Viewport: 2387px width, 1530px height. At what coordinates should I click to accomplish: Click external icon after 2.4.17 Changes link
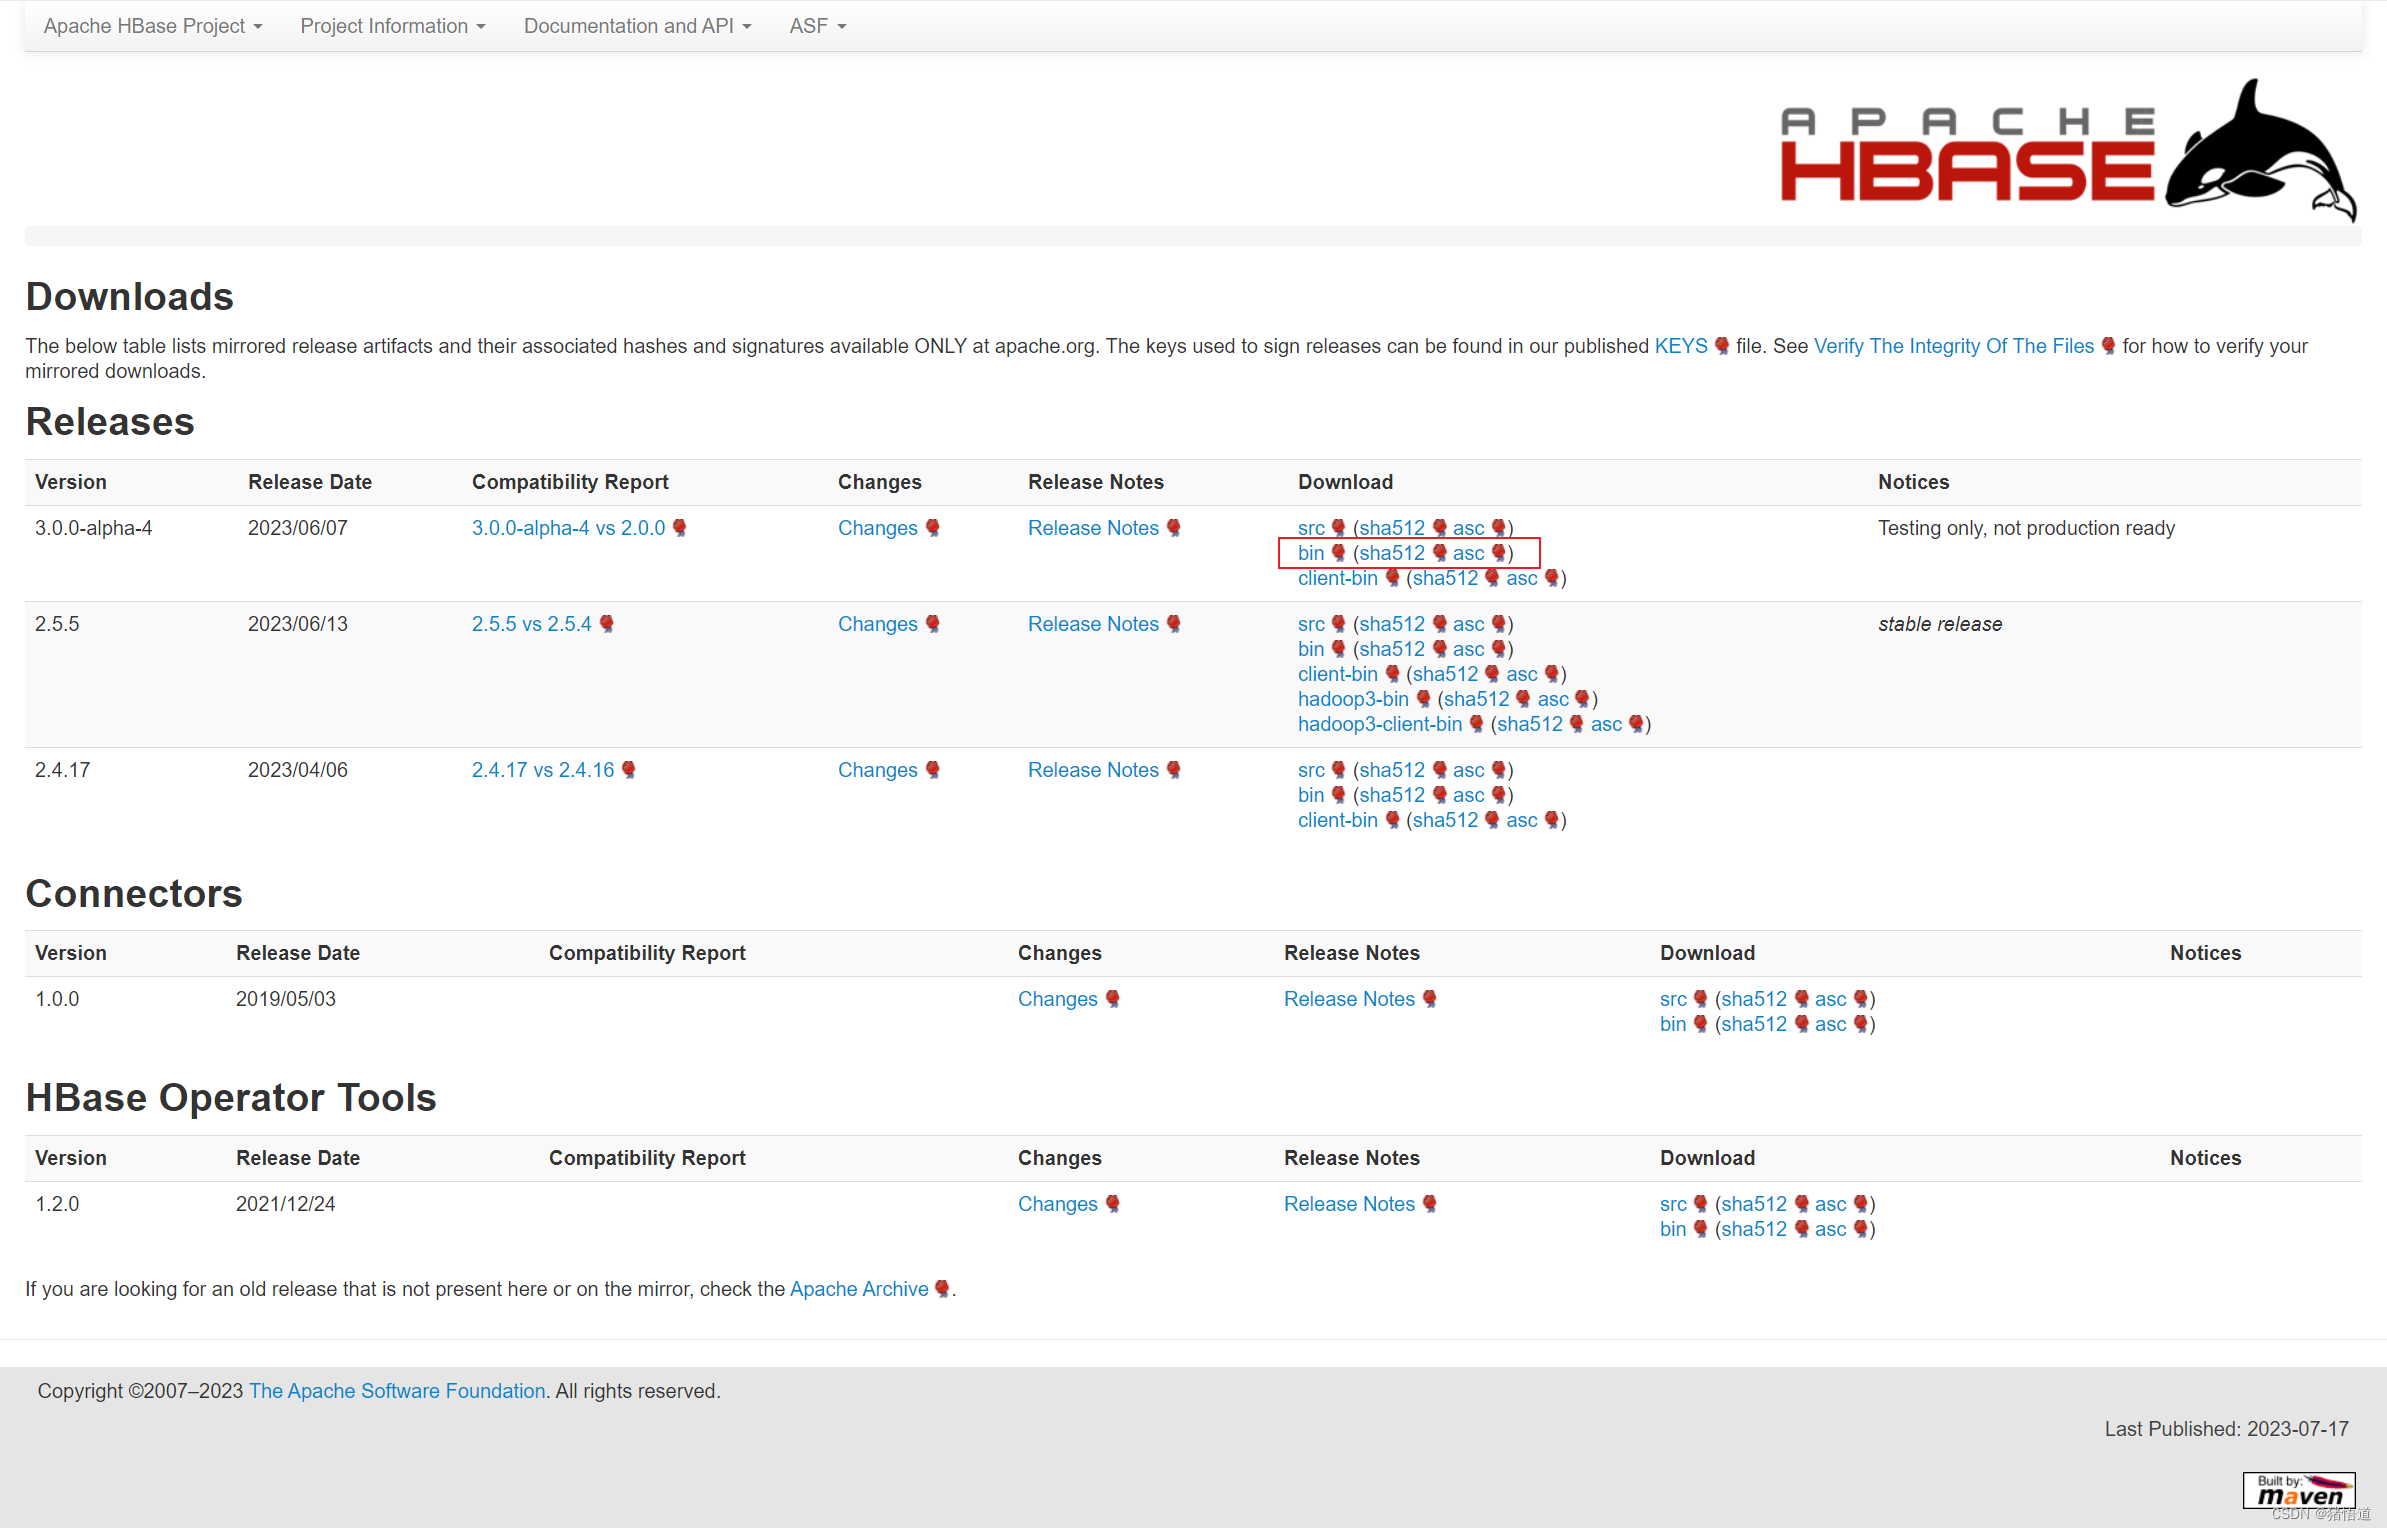click(933, 770)
